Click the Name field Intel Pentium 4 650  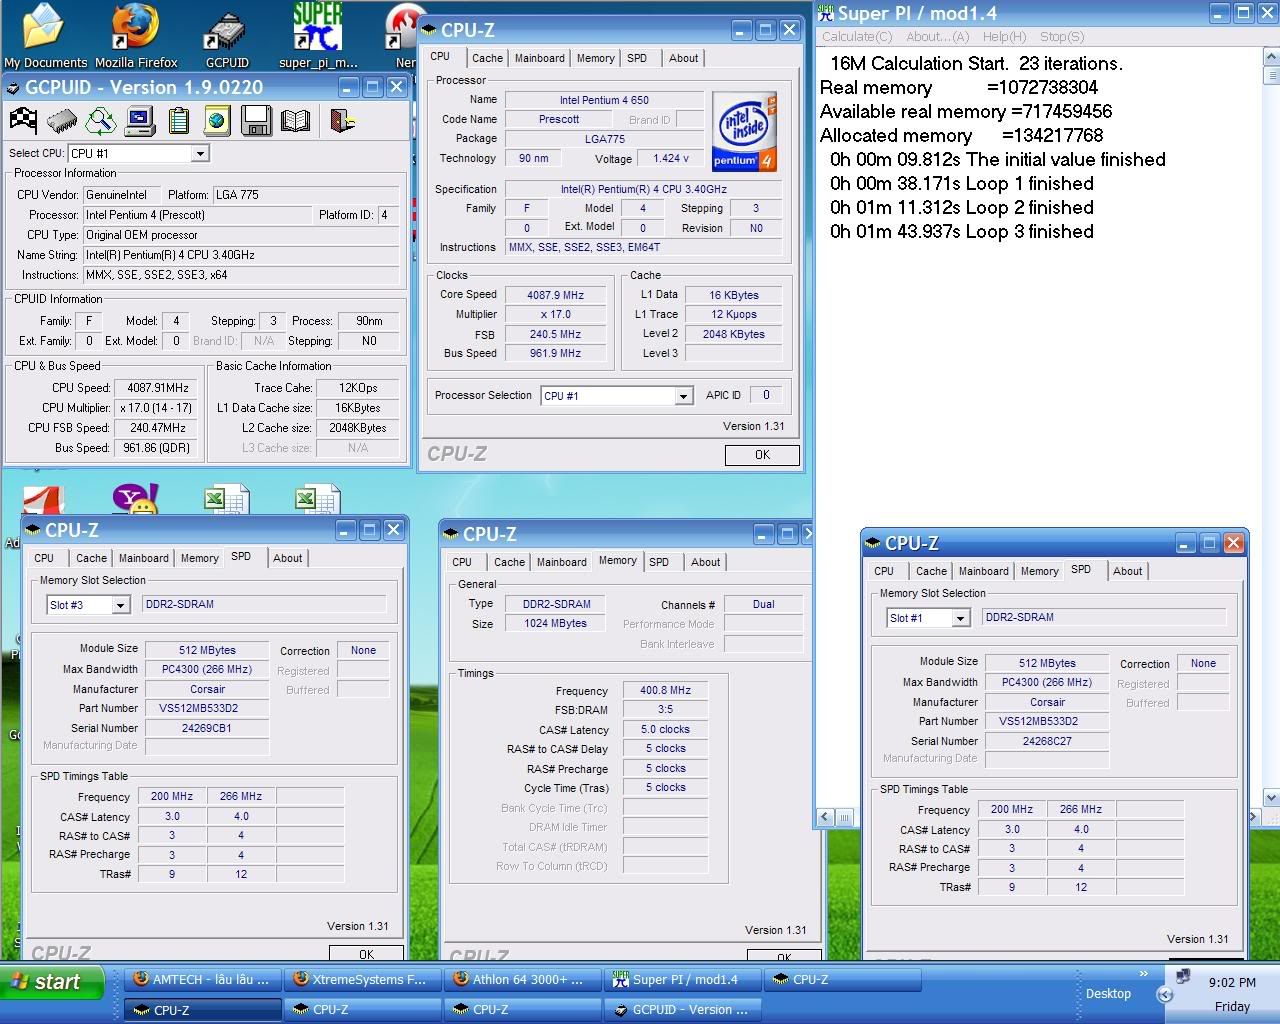[604, 100]
